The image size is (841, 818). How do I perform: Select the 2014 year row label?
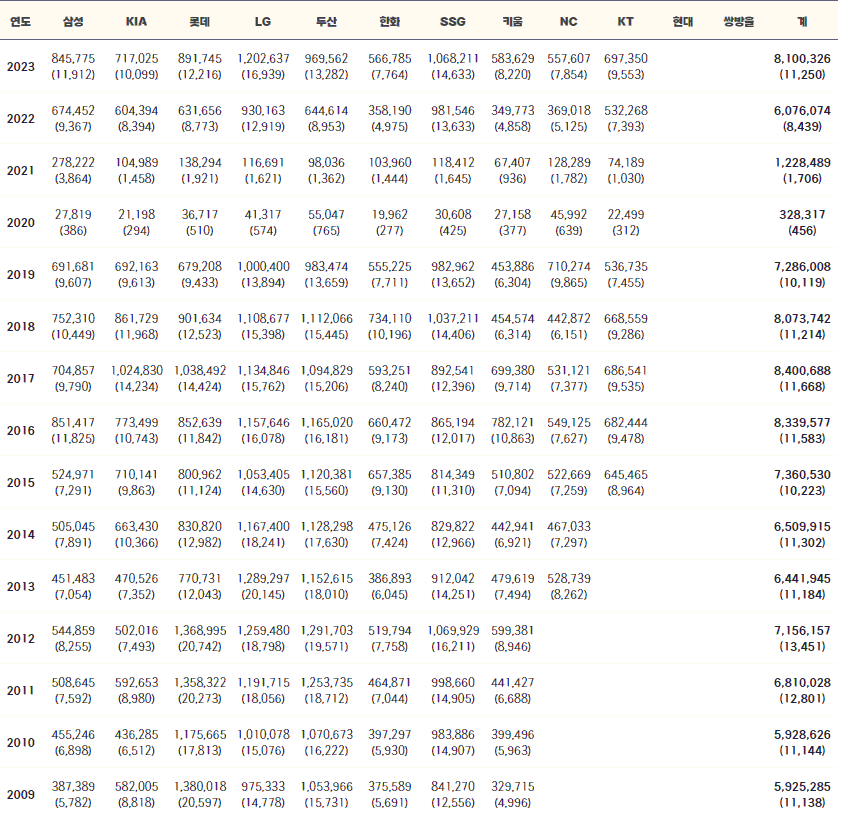(x=20, y=535)
